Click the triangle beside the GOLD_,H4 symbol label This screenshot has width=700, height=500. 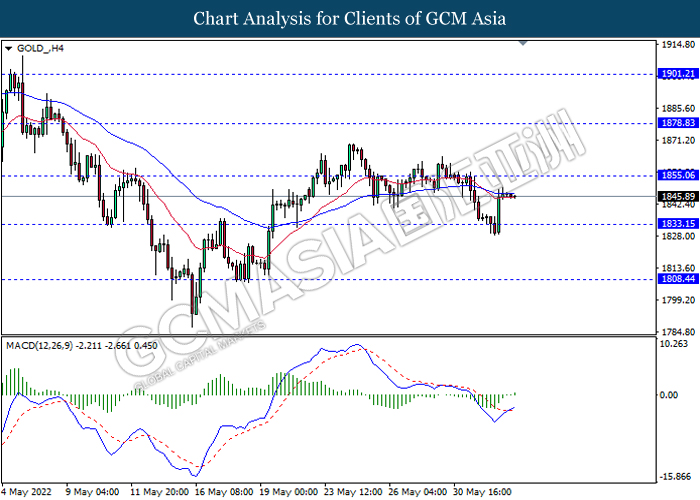[x=8, y=49]
